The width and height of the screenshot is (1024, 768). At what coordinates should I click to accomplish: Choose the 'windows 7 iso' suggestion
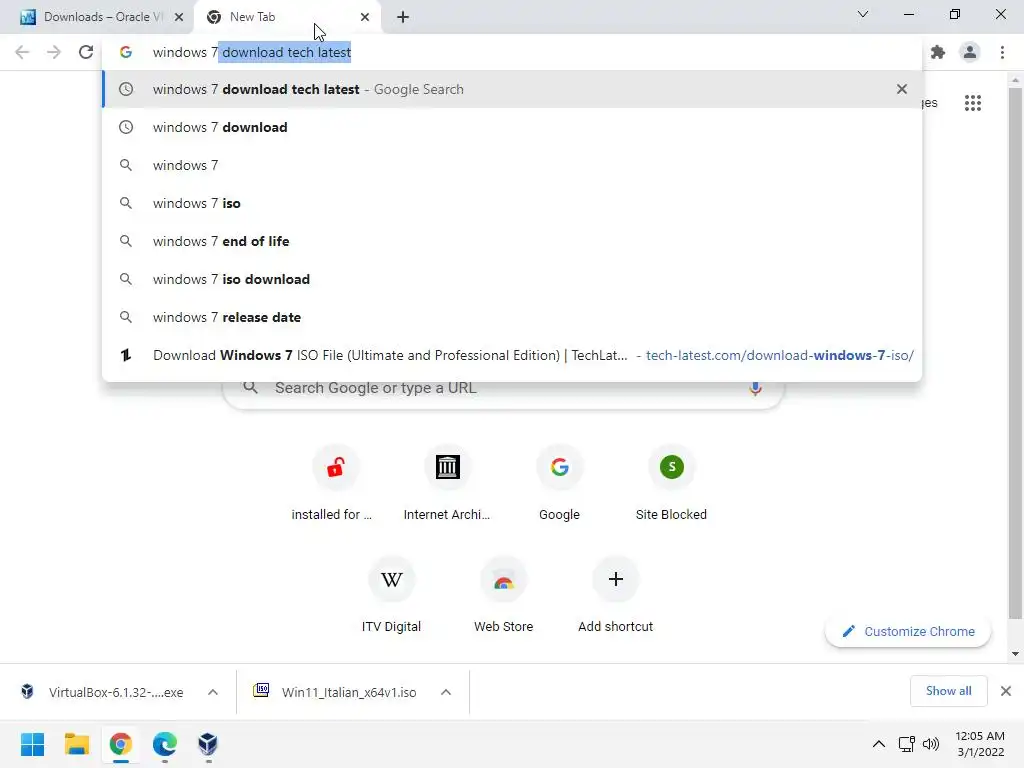512,203
